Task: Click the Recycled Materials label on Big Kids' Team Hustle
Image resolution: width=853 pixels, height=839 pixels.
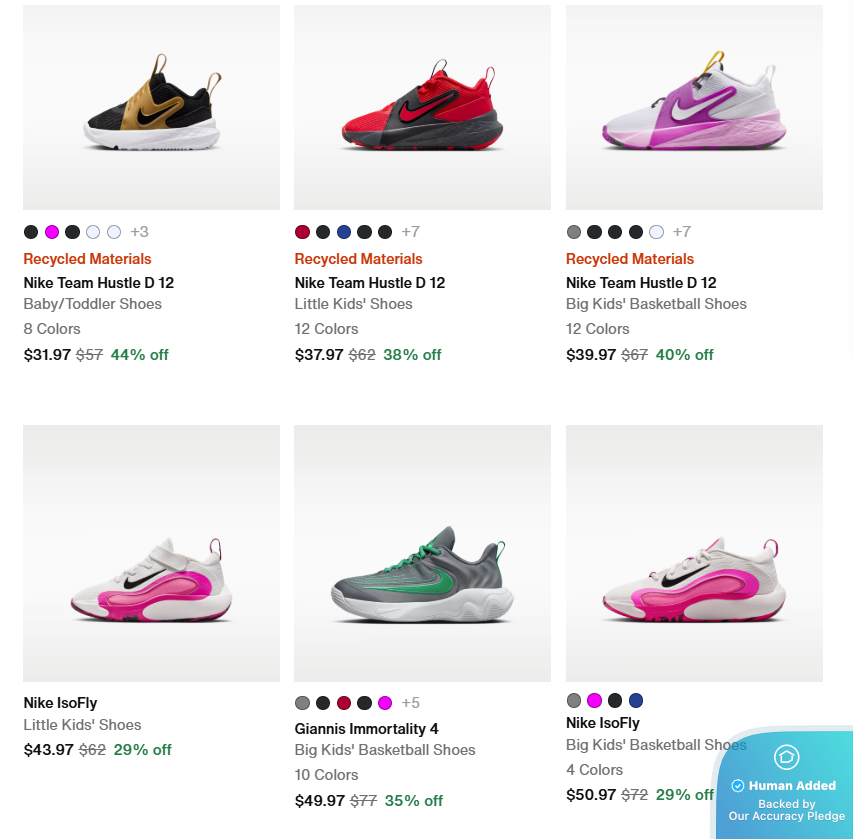Action: coord(629,258)
